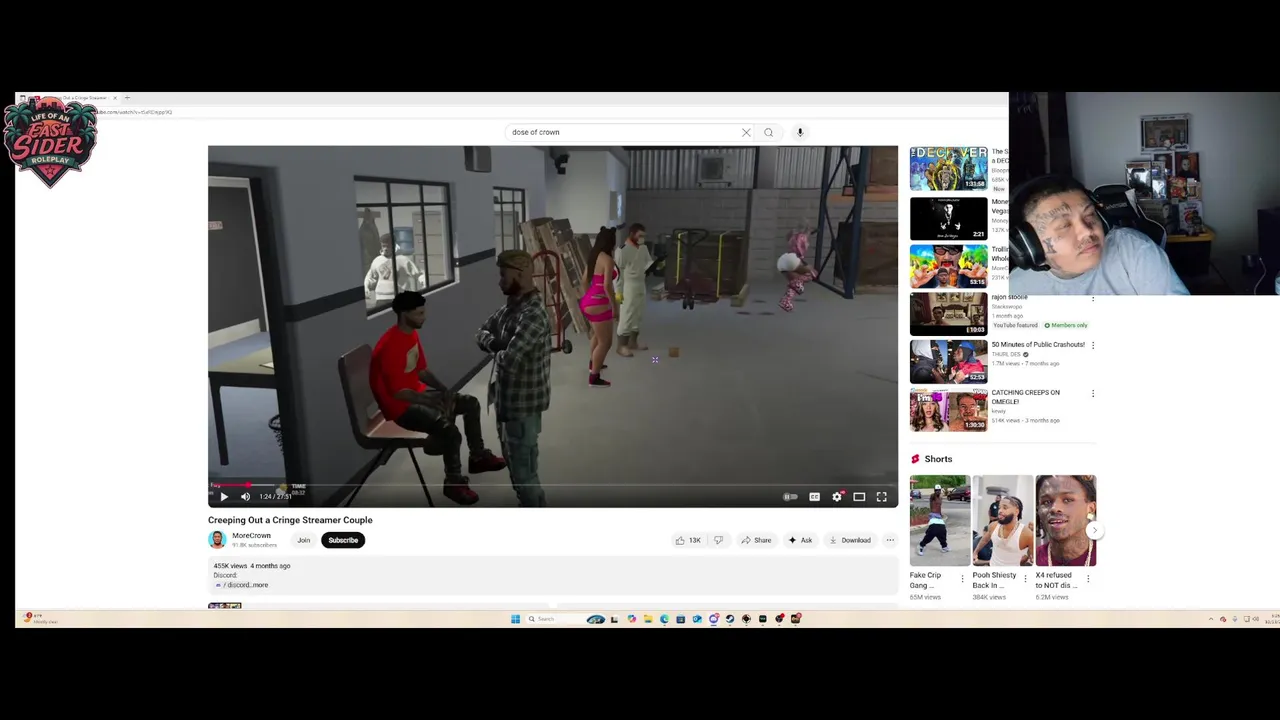The height and width of the screenshot is (720, 1280).
Task: Switch to theater mode view
Action: 859,497
